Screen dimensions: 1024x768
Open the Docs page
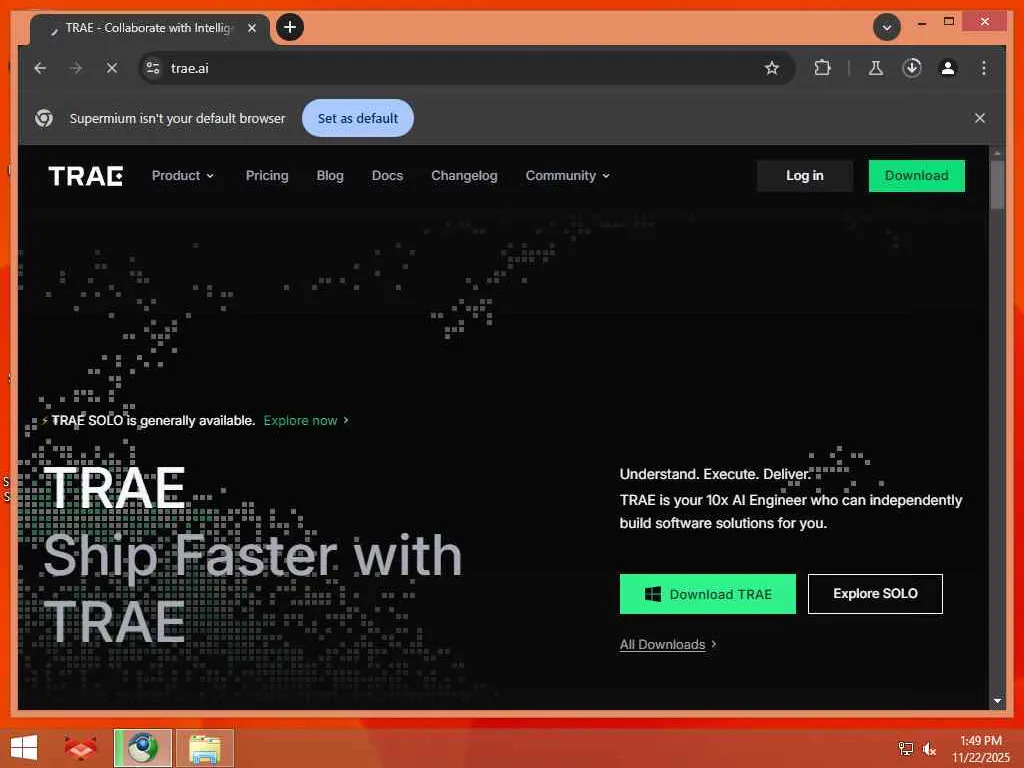click(x=387, y=176)
